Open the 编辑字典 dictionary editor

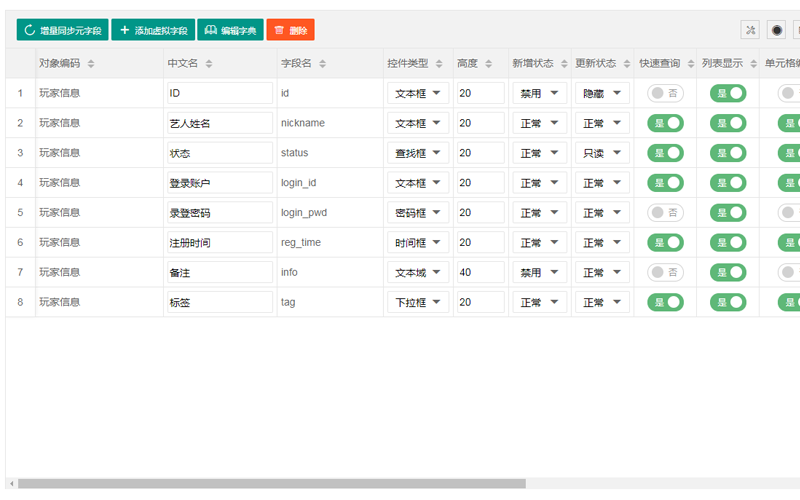pyautogui.click(x=229, y=31)
